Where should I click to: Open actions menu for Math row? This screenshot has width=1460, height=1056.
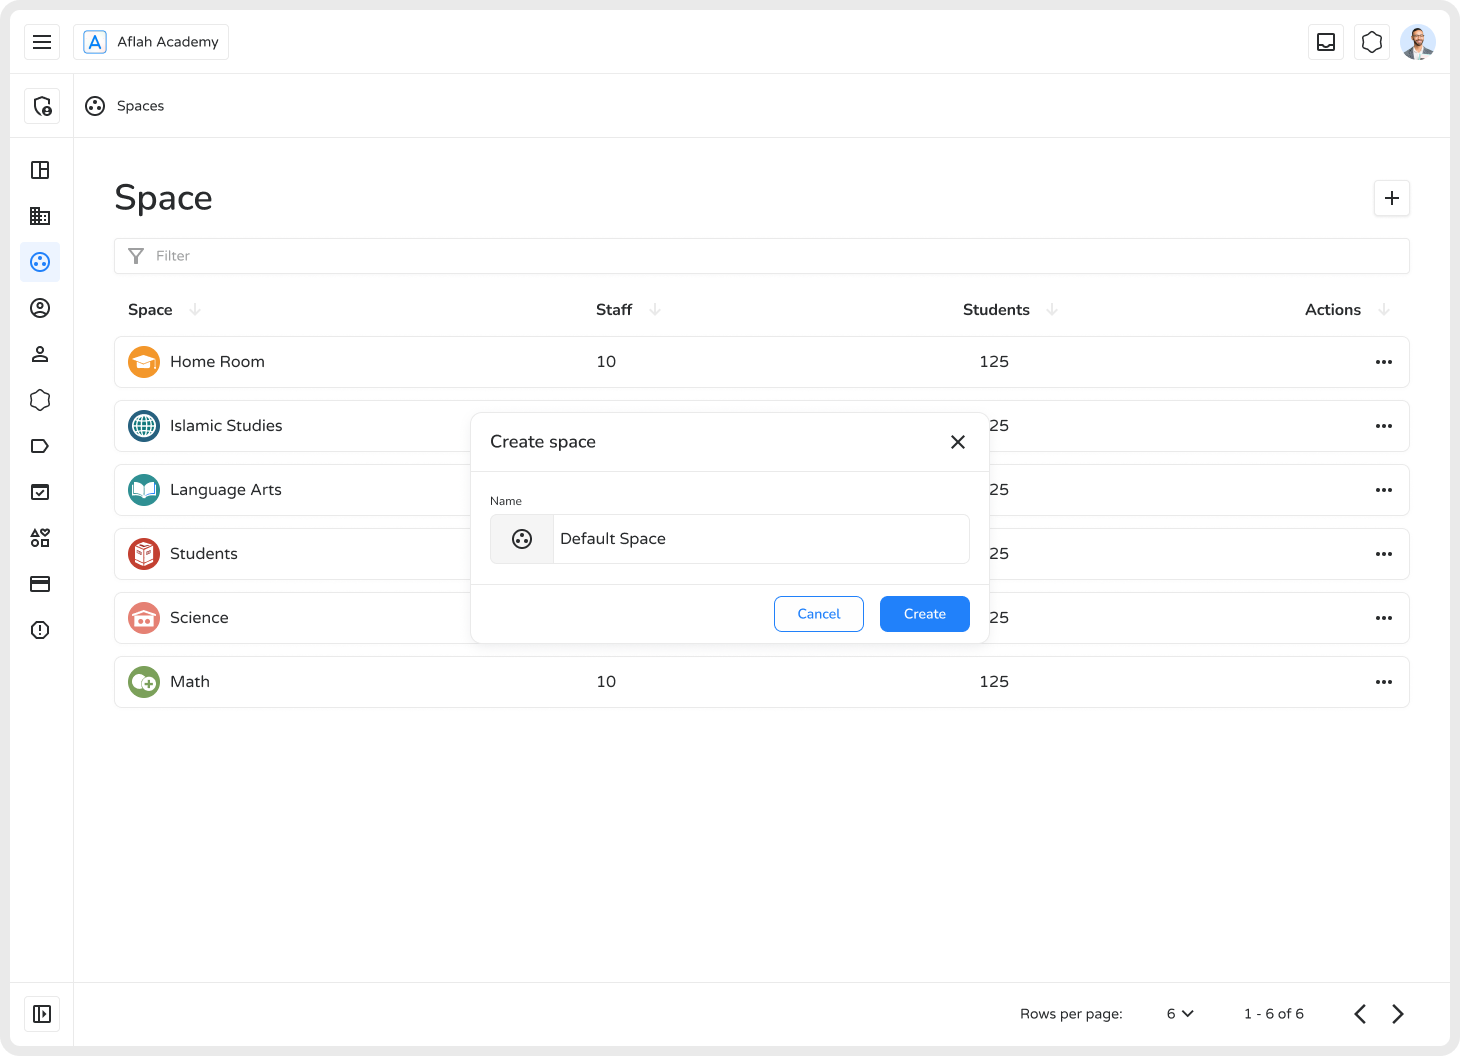click(1384, 682)
